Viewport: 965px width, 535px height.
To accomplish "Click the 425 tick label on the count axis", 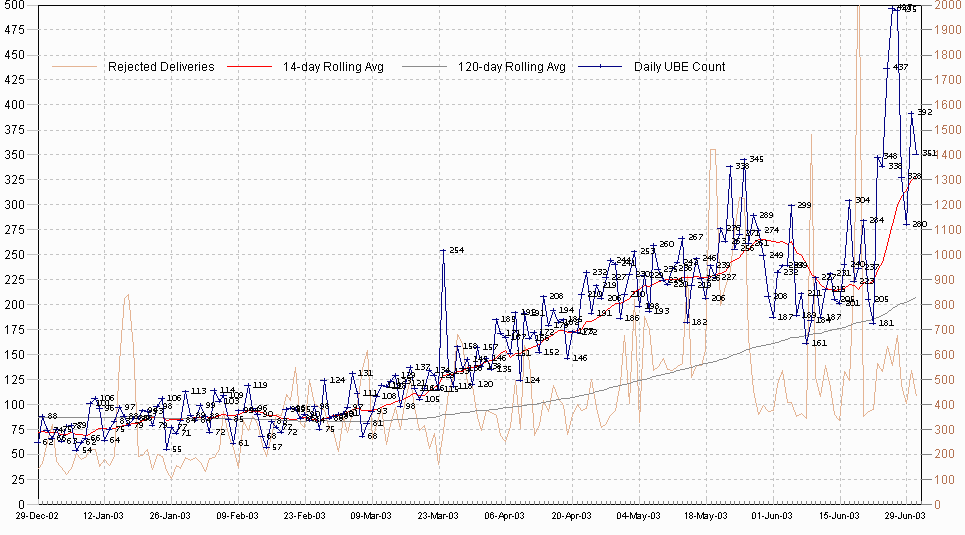I will [x=14, y=79].
